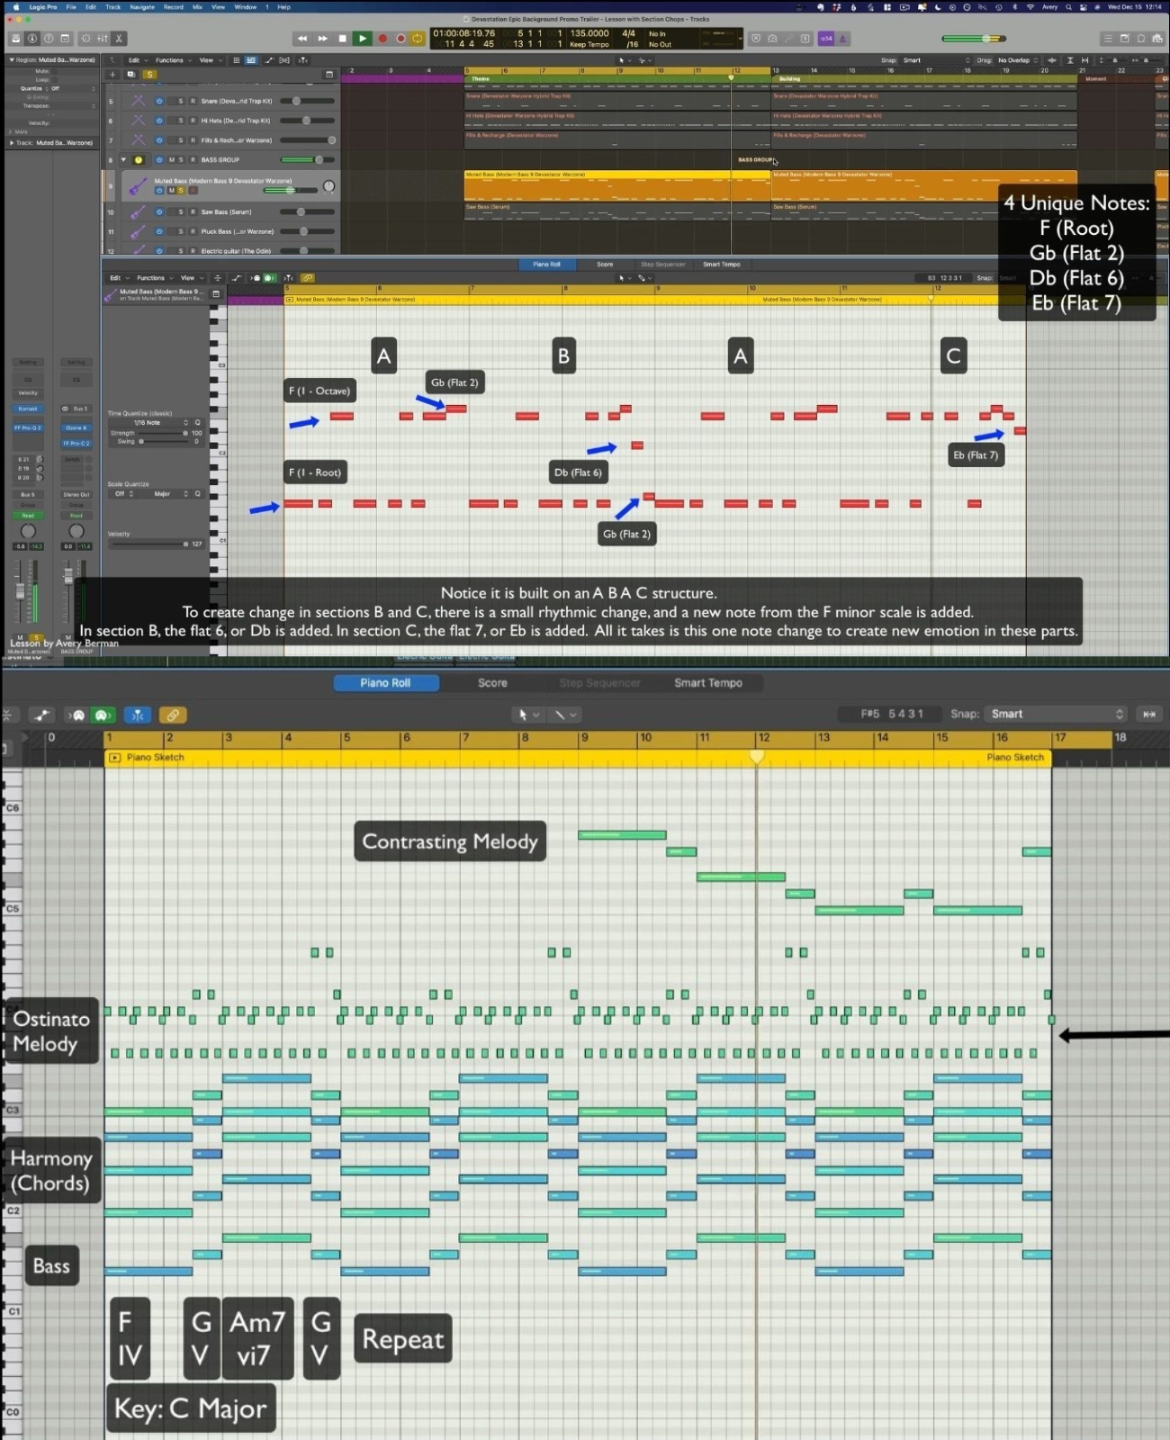Open the File menu in menu bar
Screen dimensions: 1170x1440
pos(71,7)
